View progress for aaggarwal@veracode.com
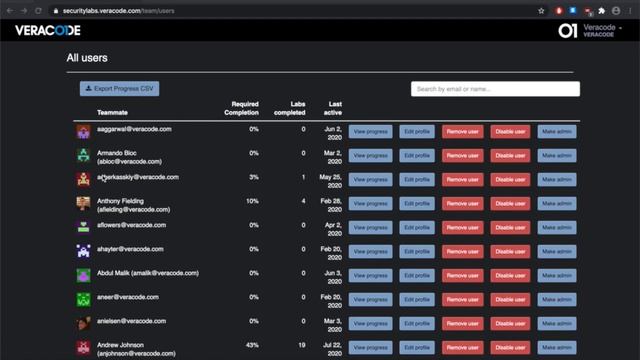The image size is (640, 360). 370,131
